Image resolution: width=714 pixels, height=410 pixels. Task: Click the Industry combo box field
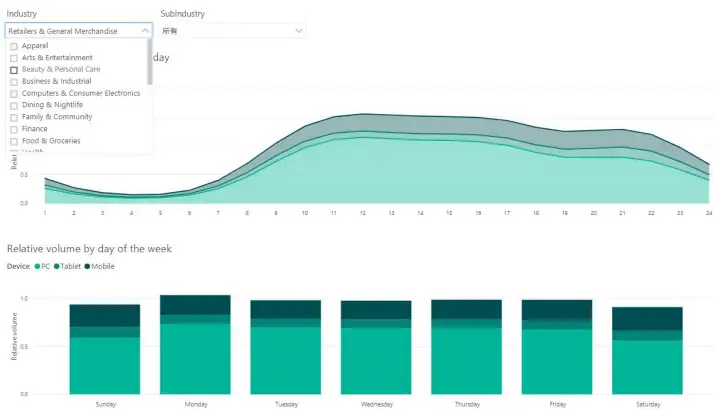79,31
